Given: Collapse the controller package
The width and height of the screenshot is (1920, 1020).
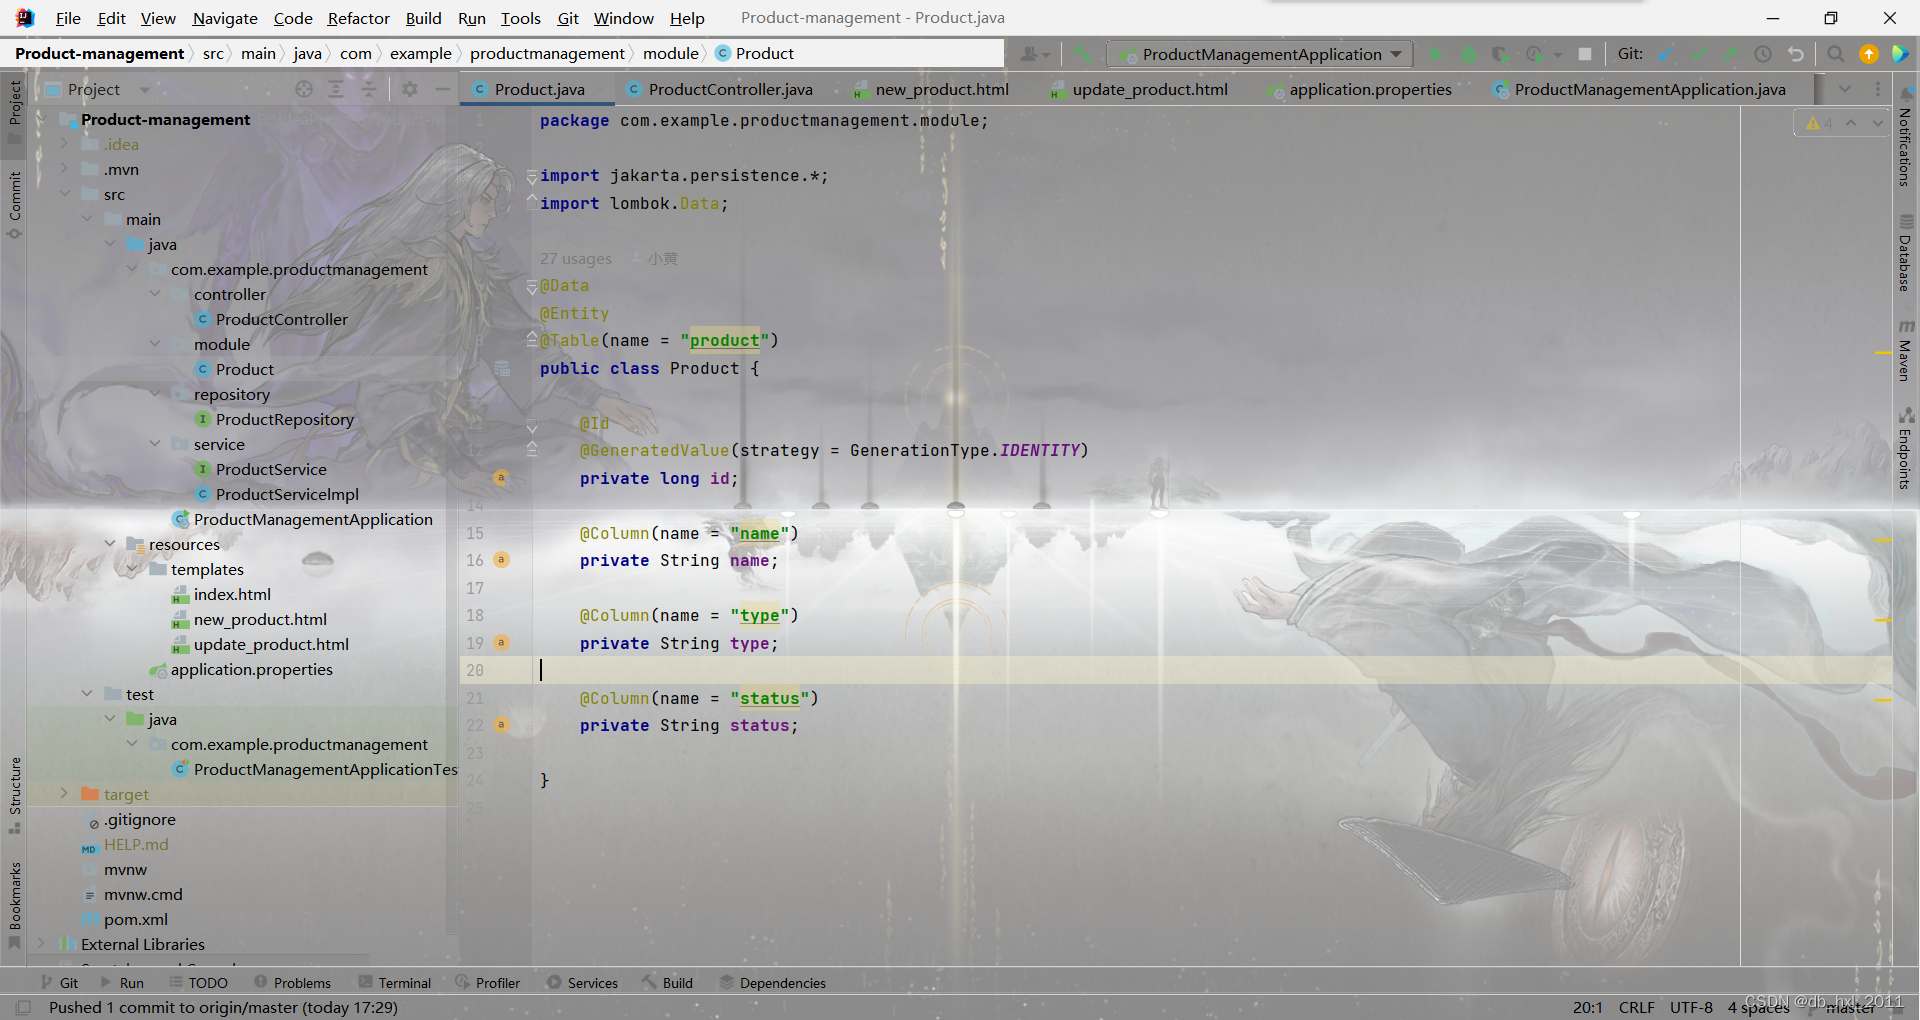Looking at the screenshot, I should (155, 294).
